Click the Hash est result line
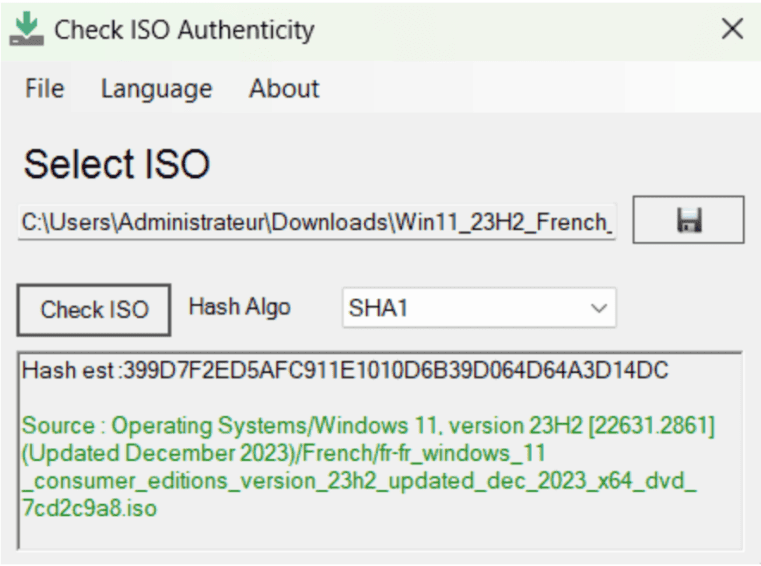The height and width of the screenshot is (566, 761). [x=345, y=370]
